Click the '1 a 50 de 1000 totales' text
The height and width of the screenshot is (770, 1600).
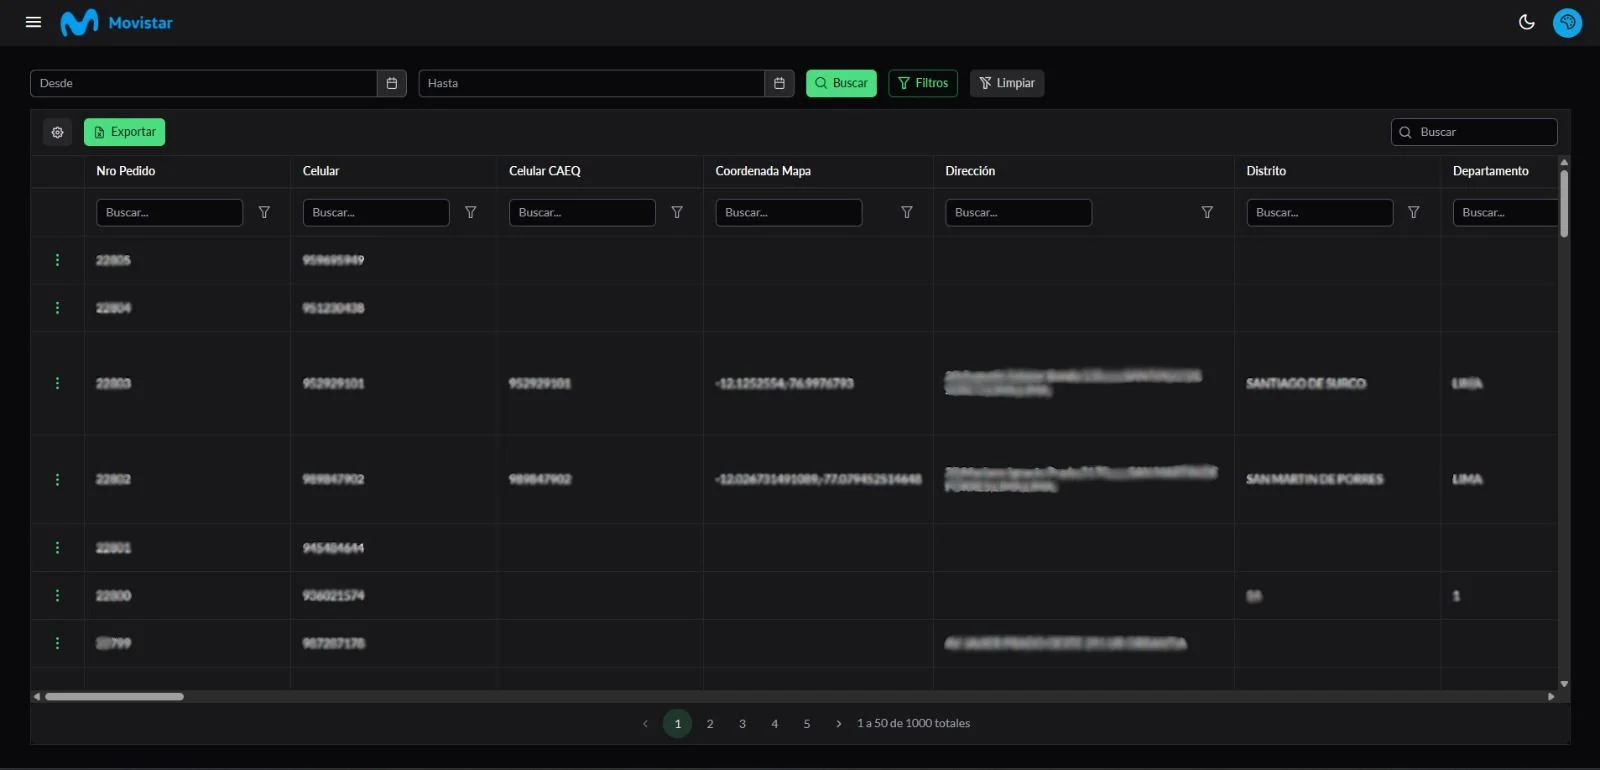pos(913,723)
